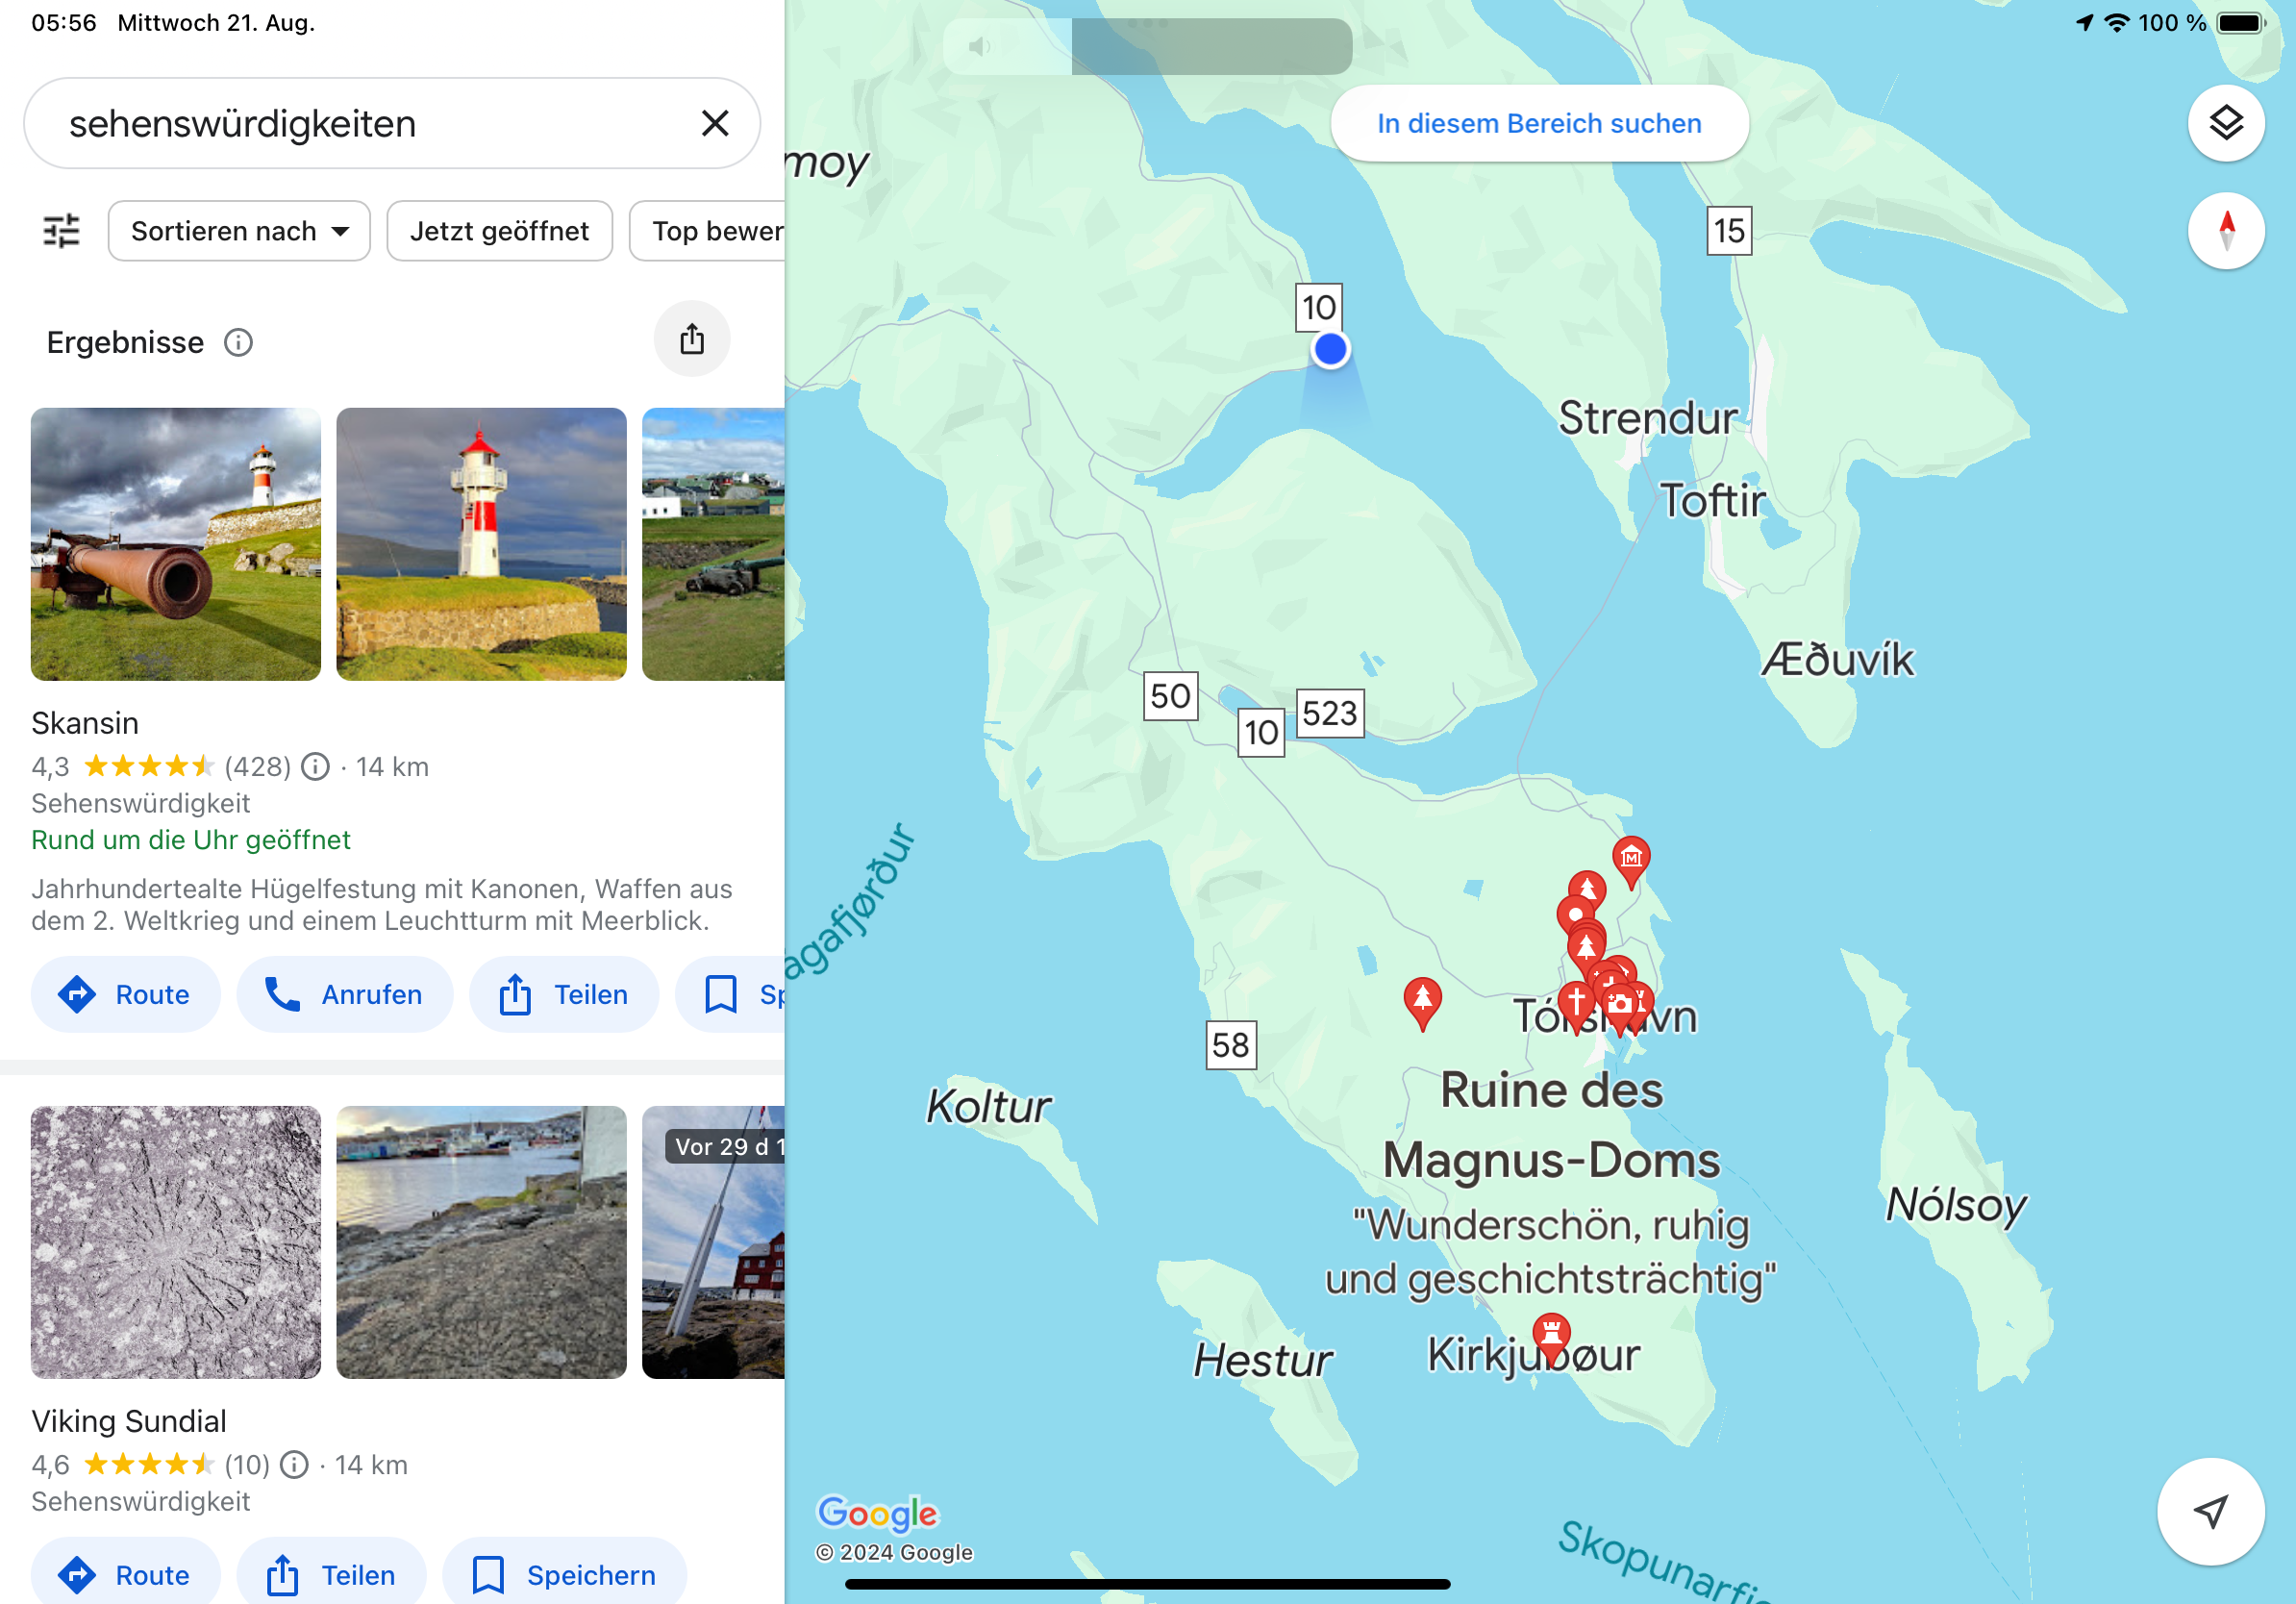The image size is (2296, 1604).
Task: Save Viking Sundial with Speichern
Action: 564,1574
